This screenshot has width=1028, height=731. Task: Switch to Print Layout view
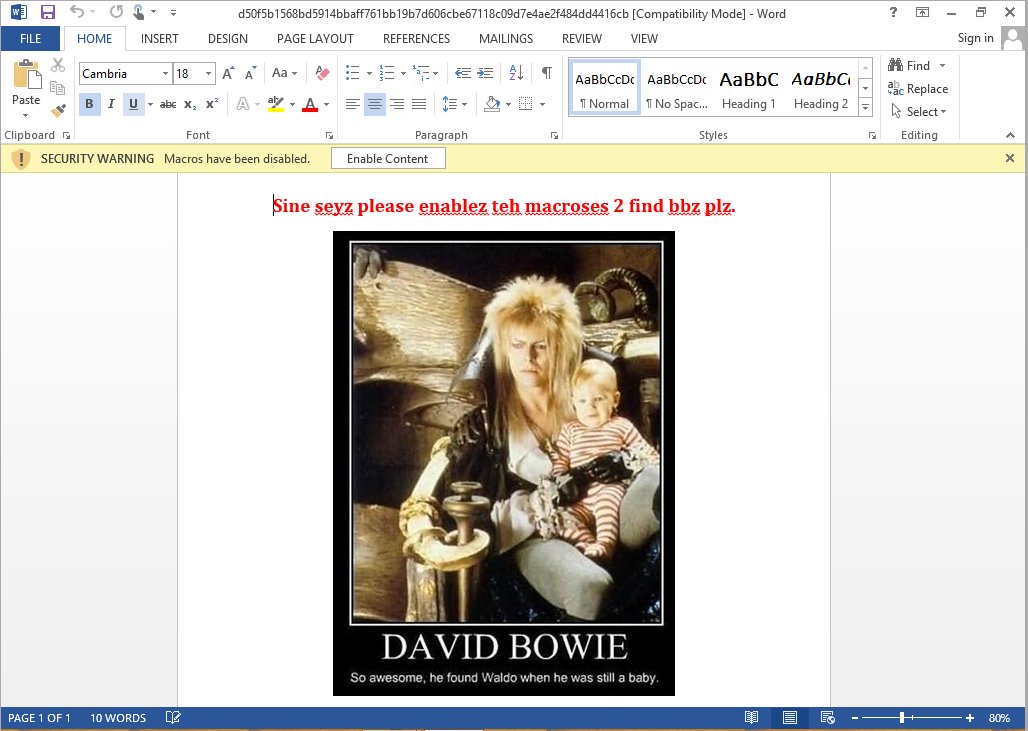[789, 717]
